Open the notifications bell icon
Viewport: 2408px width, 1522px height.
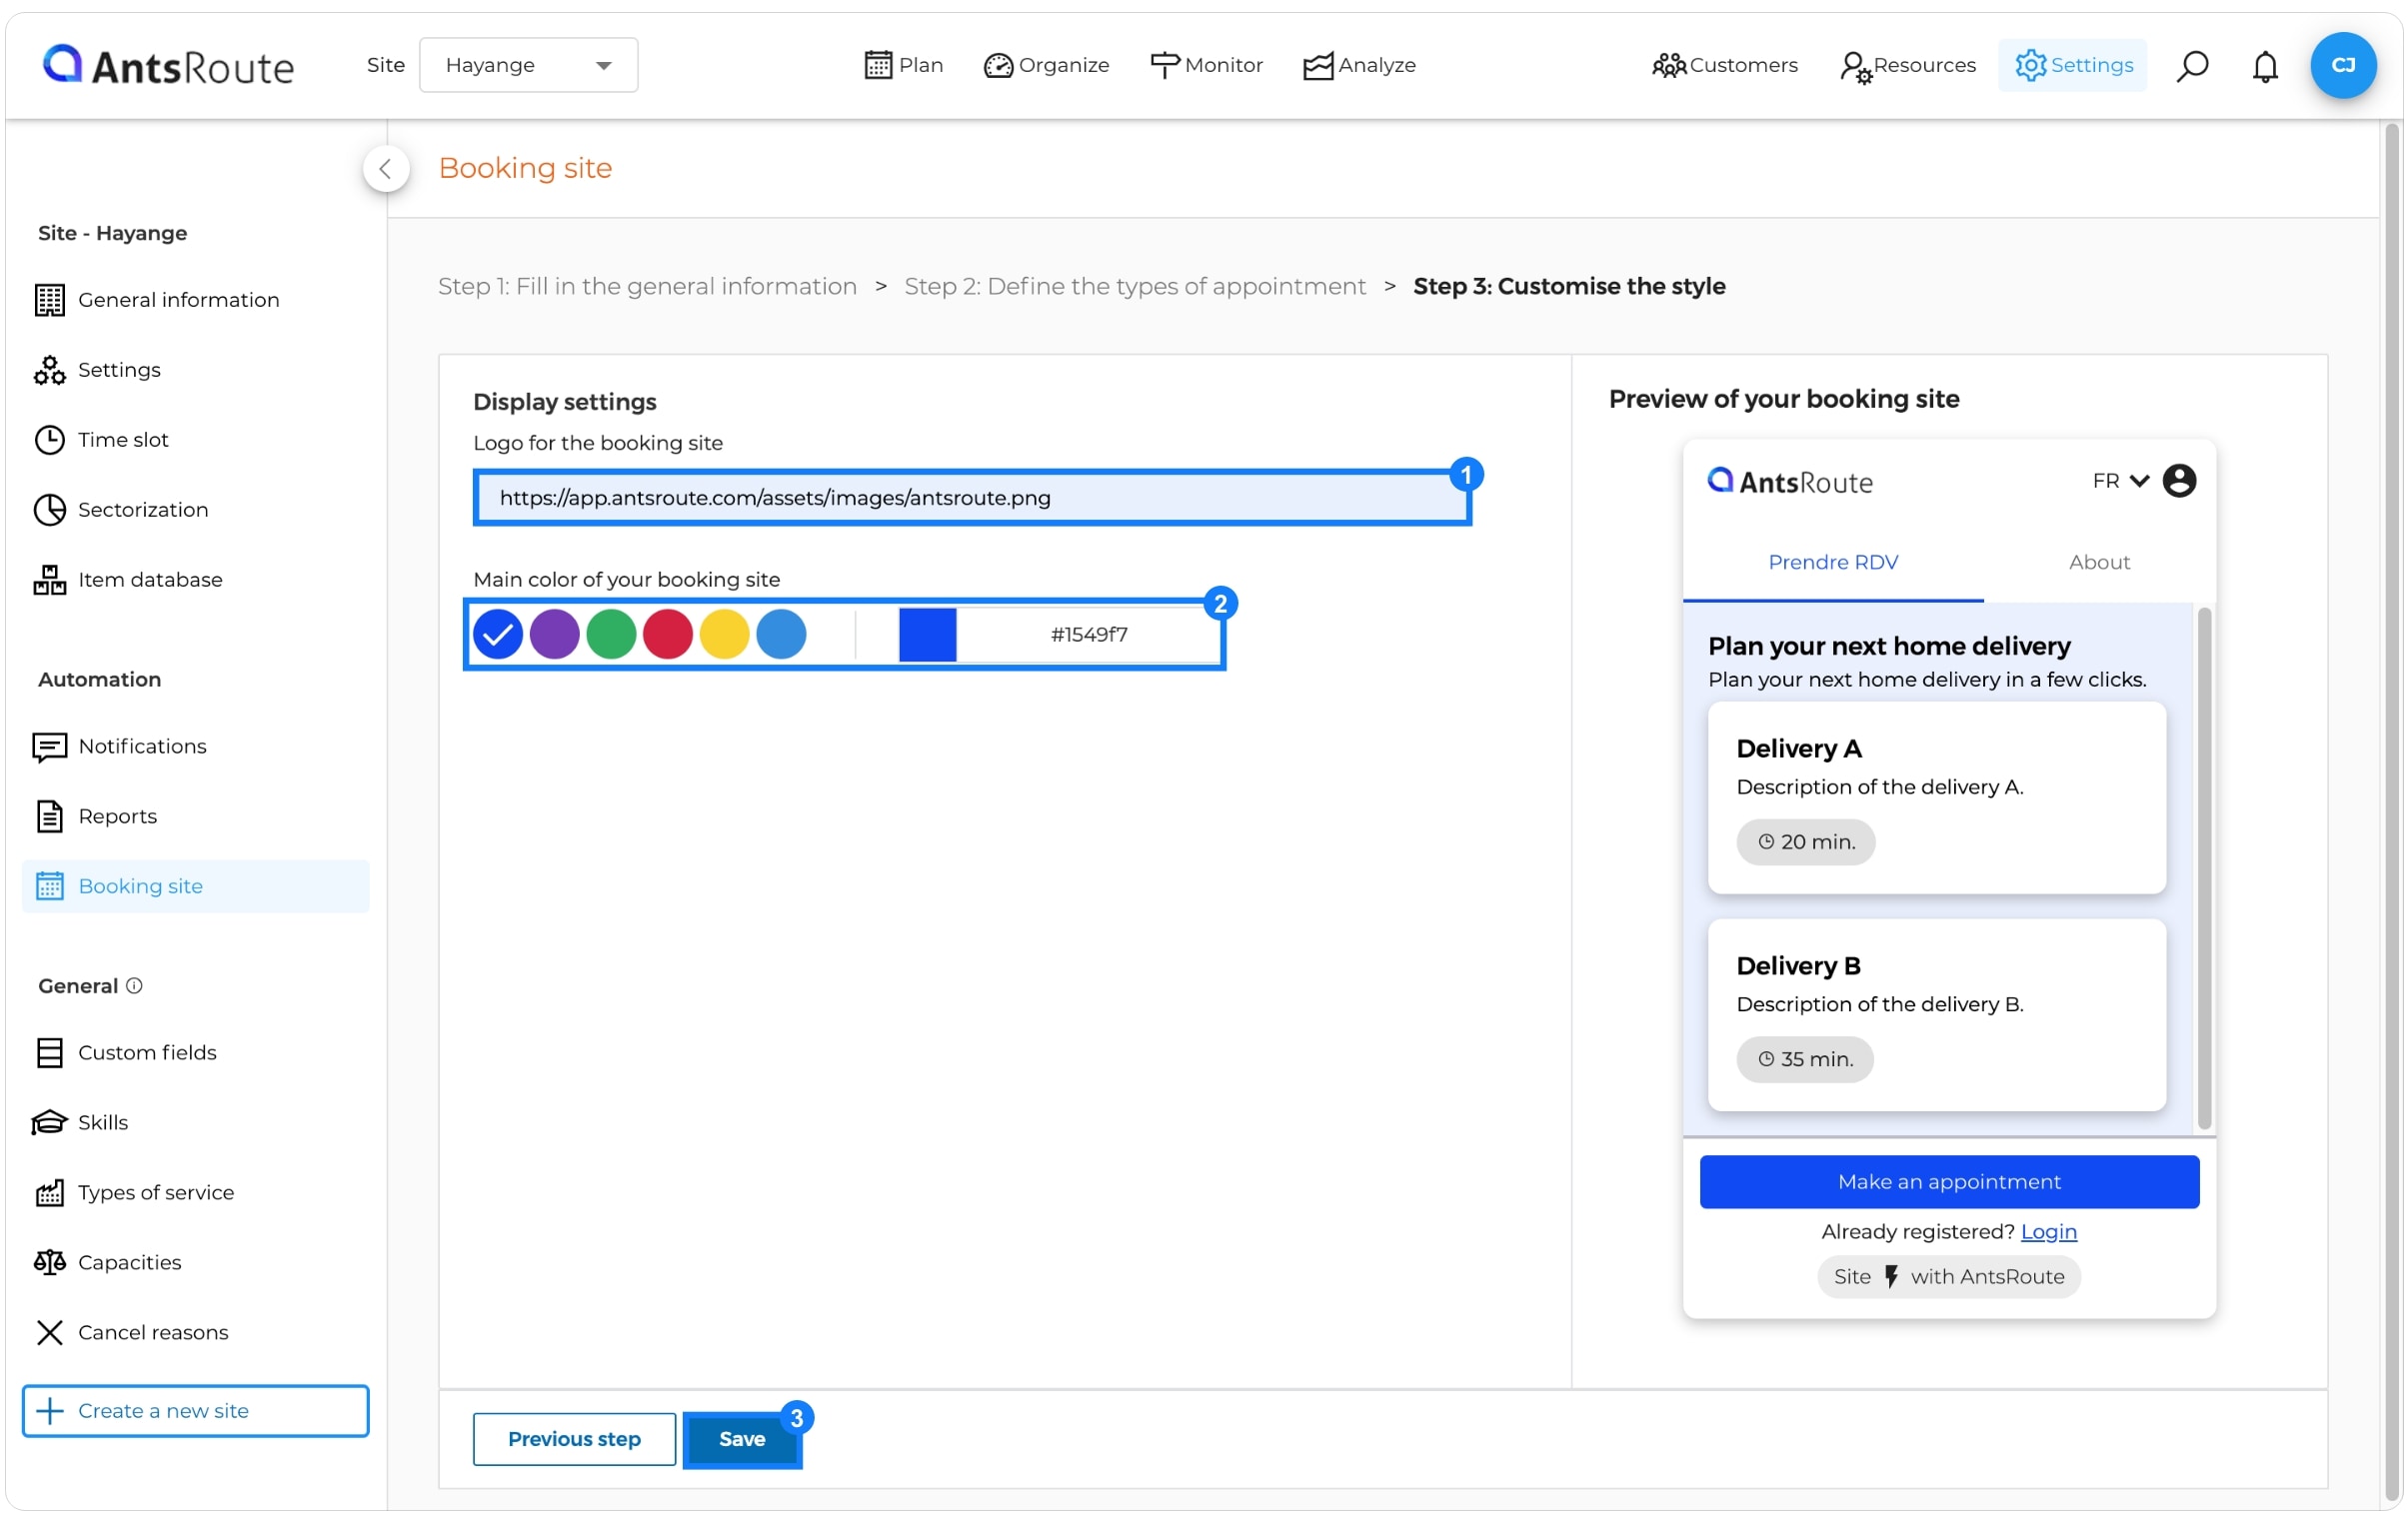pyautogui.click(x=2264, y=66)
